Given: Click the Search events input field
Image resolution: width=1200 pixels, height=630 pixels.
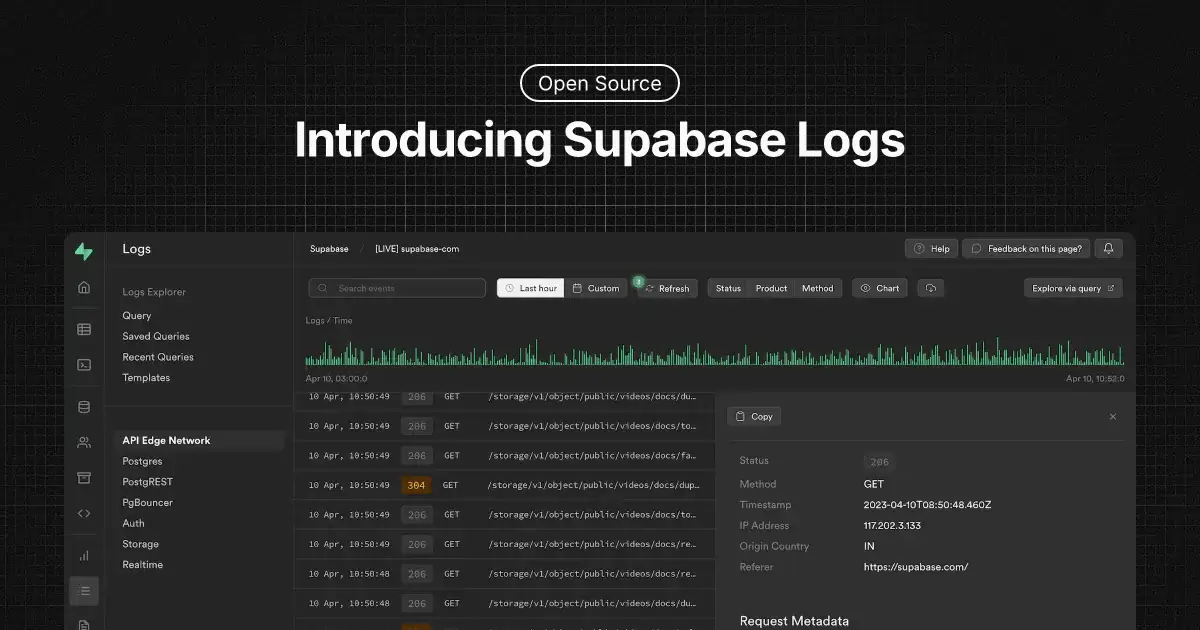Looking at the screenshot, I should (x=397, y=288).
